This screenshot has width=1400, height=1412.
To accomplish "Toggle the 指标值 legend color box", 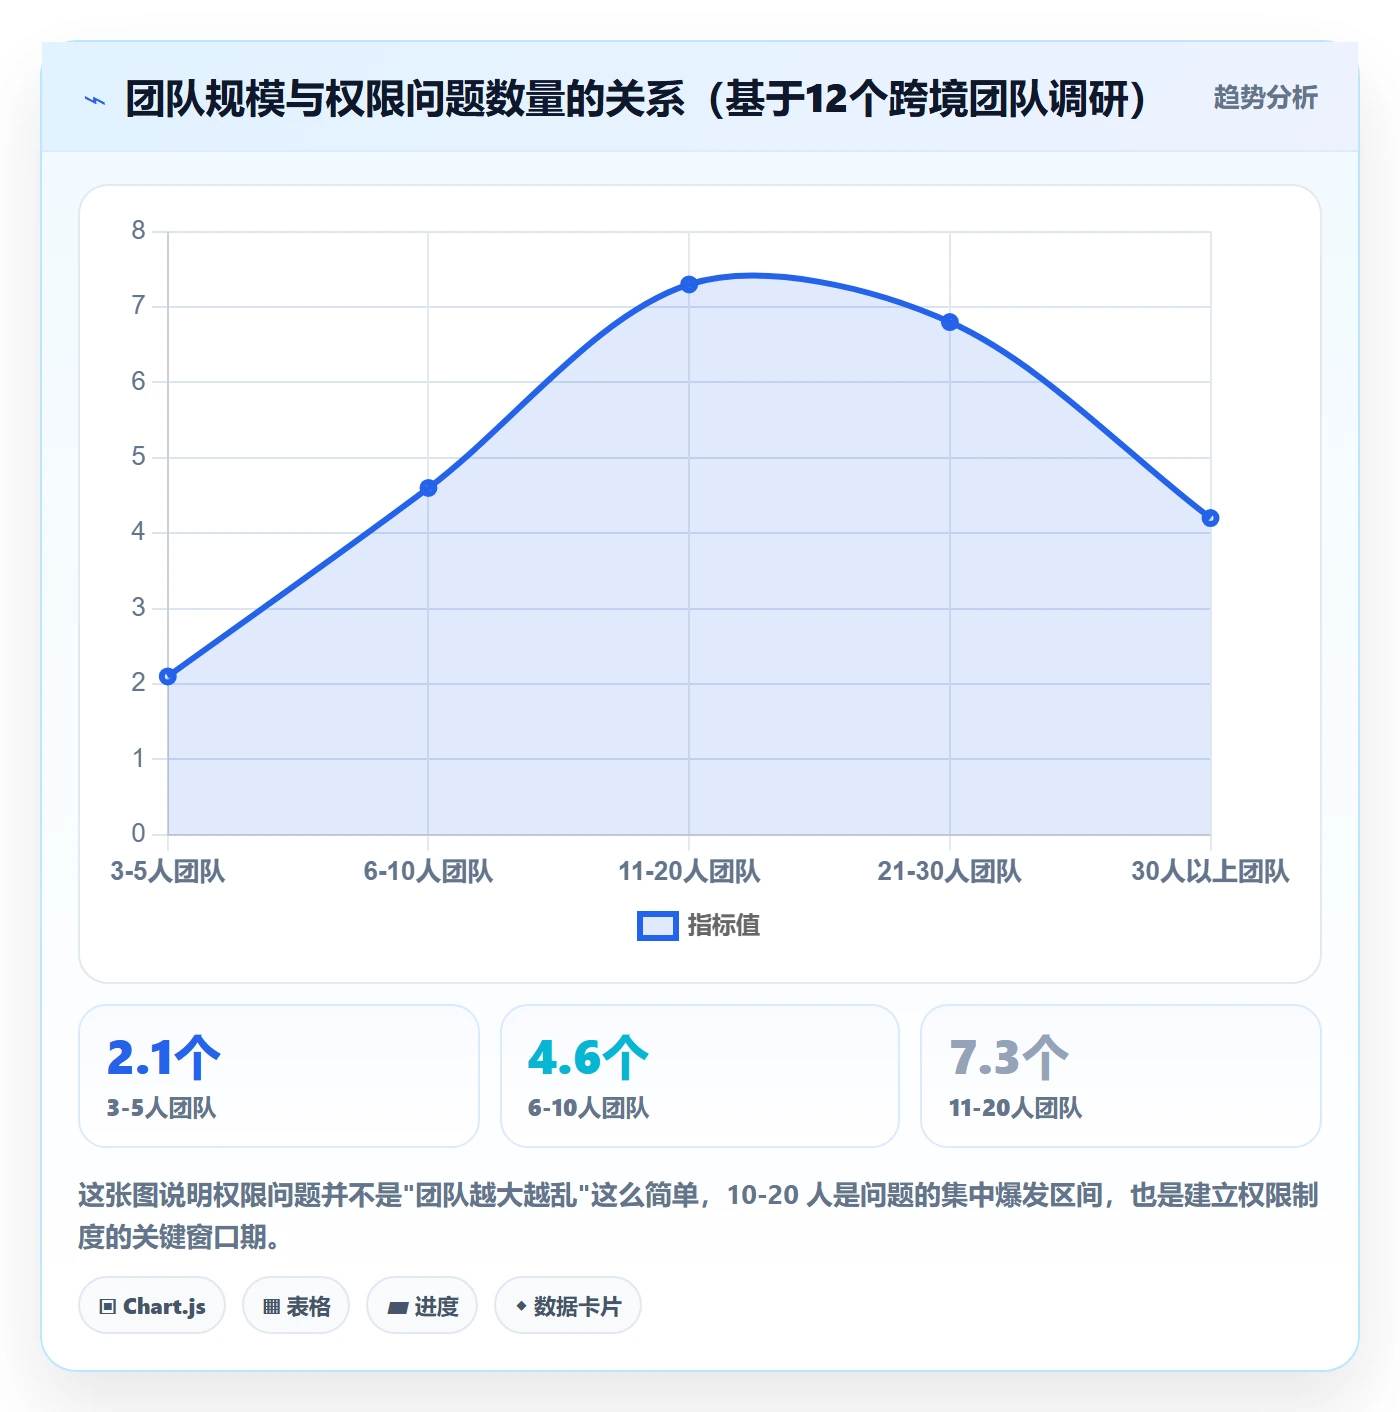I will point(658,926).
